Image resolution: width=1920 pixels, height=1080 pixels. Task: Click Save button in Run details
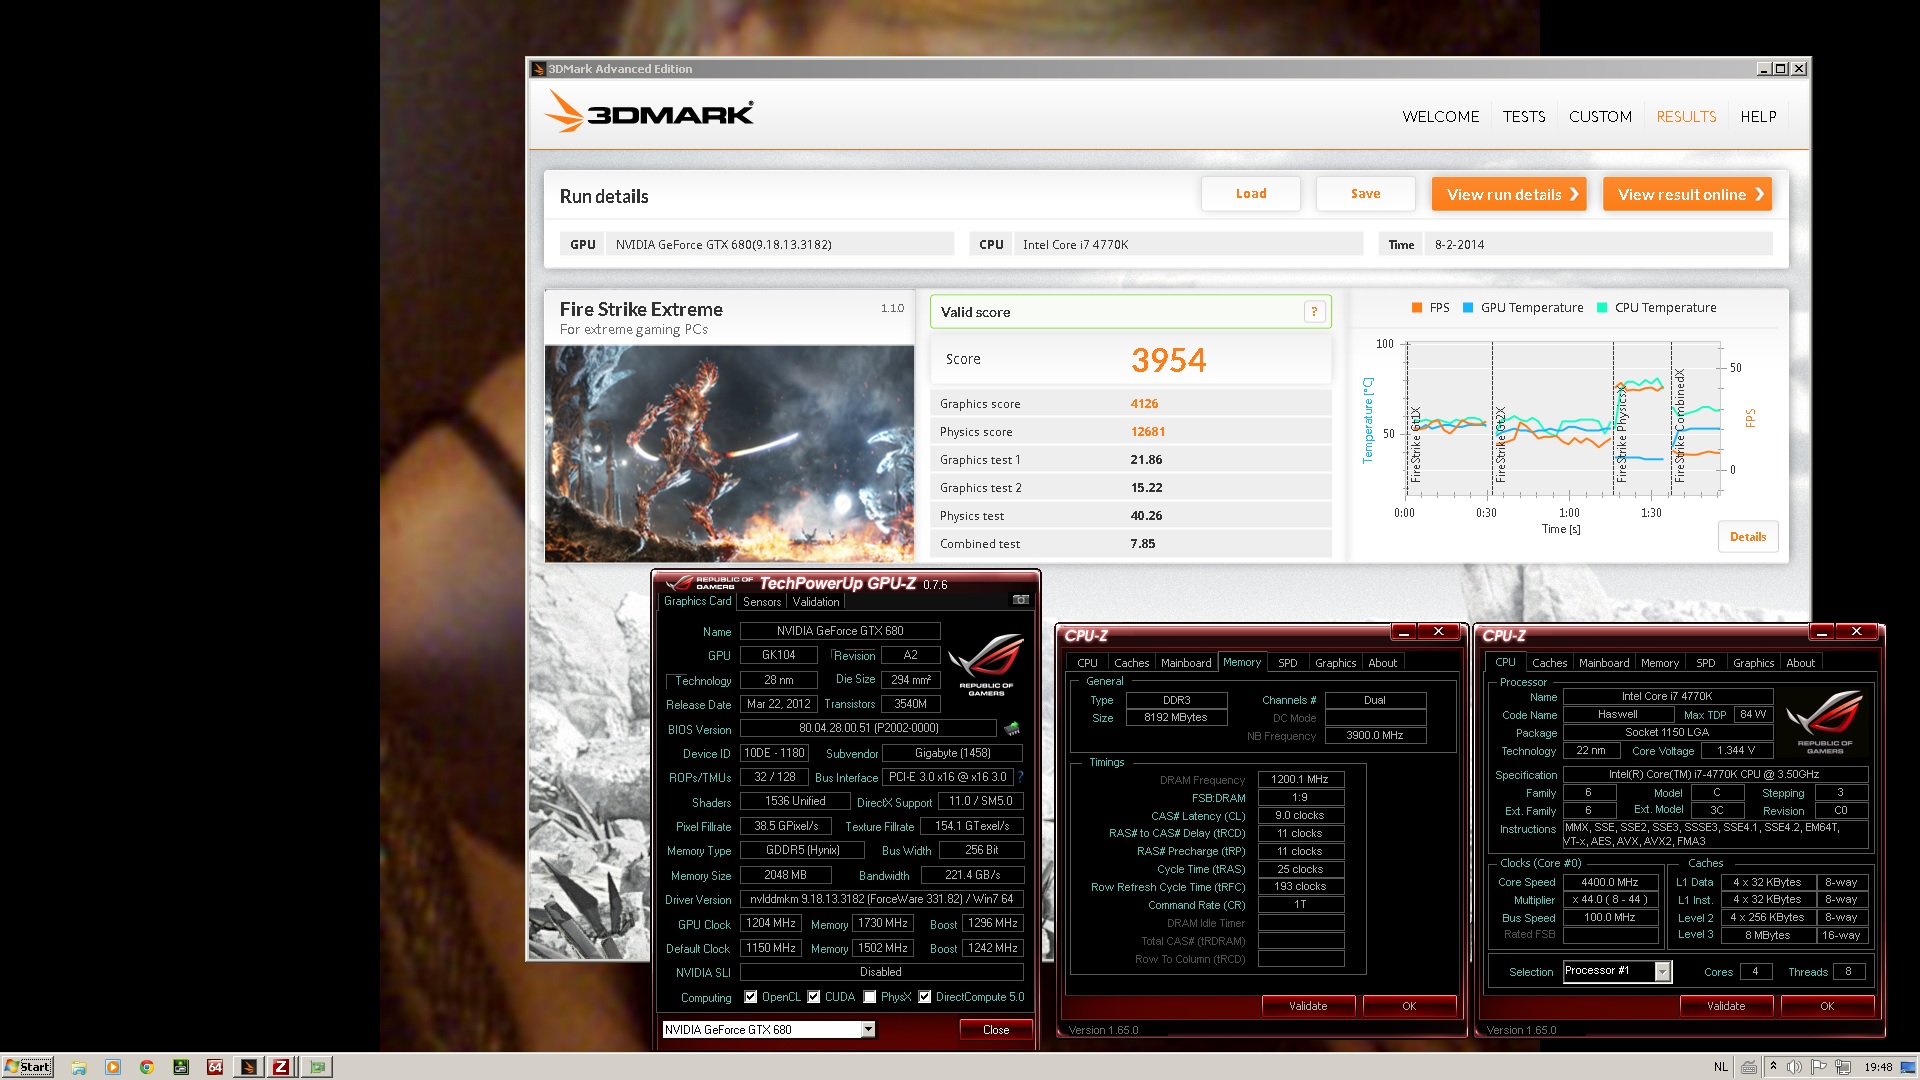point(1365,194)
